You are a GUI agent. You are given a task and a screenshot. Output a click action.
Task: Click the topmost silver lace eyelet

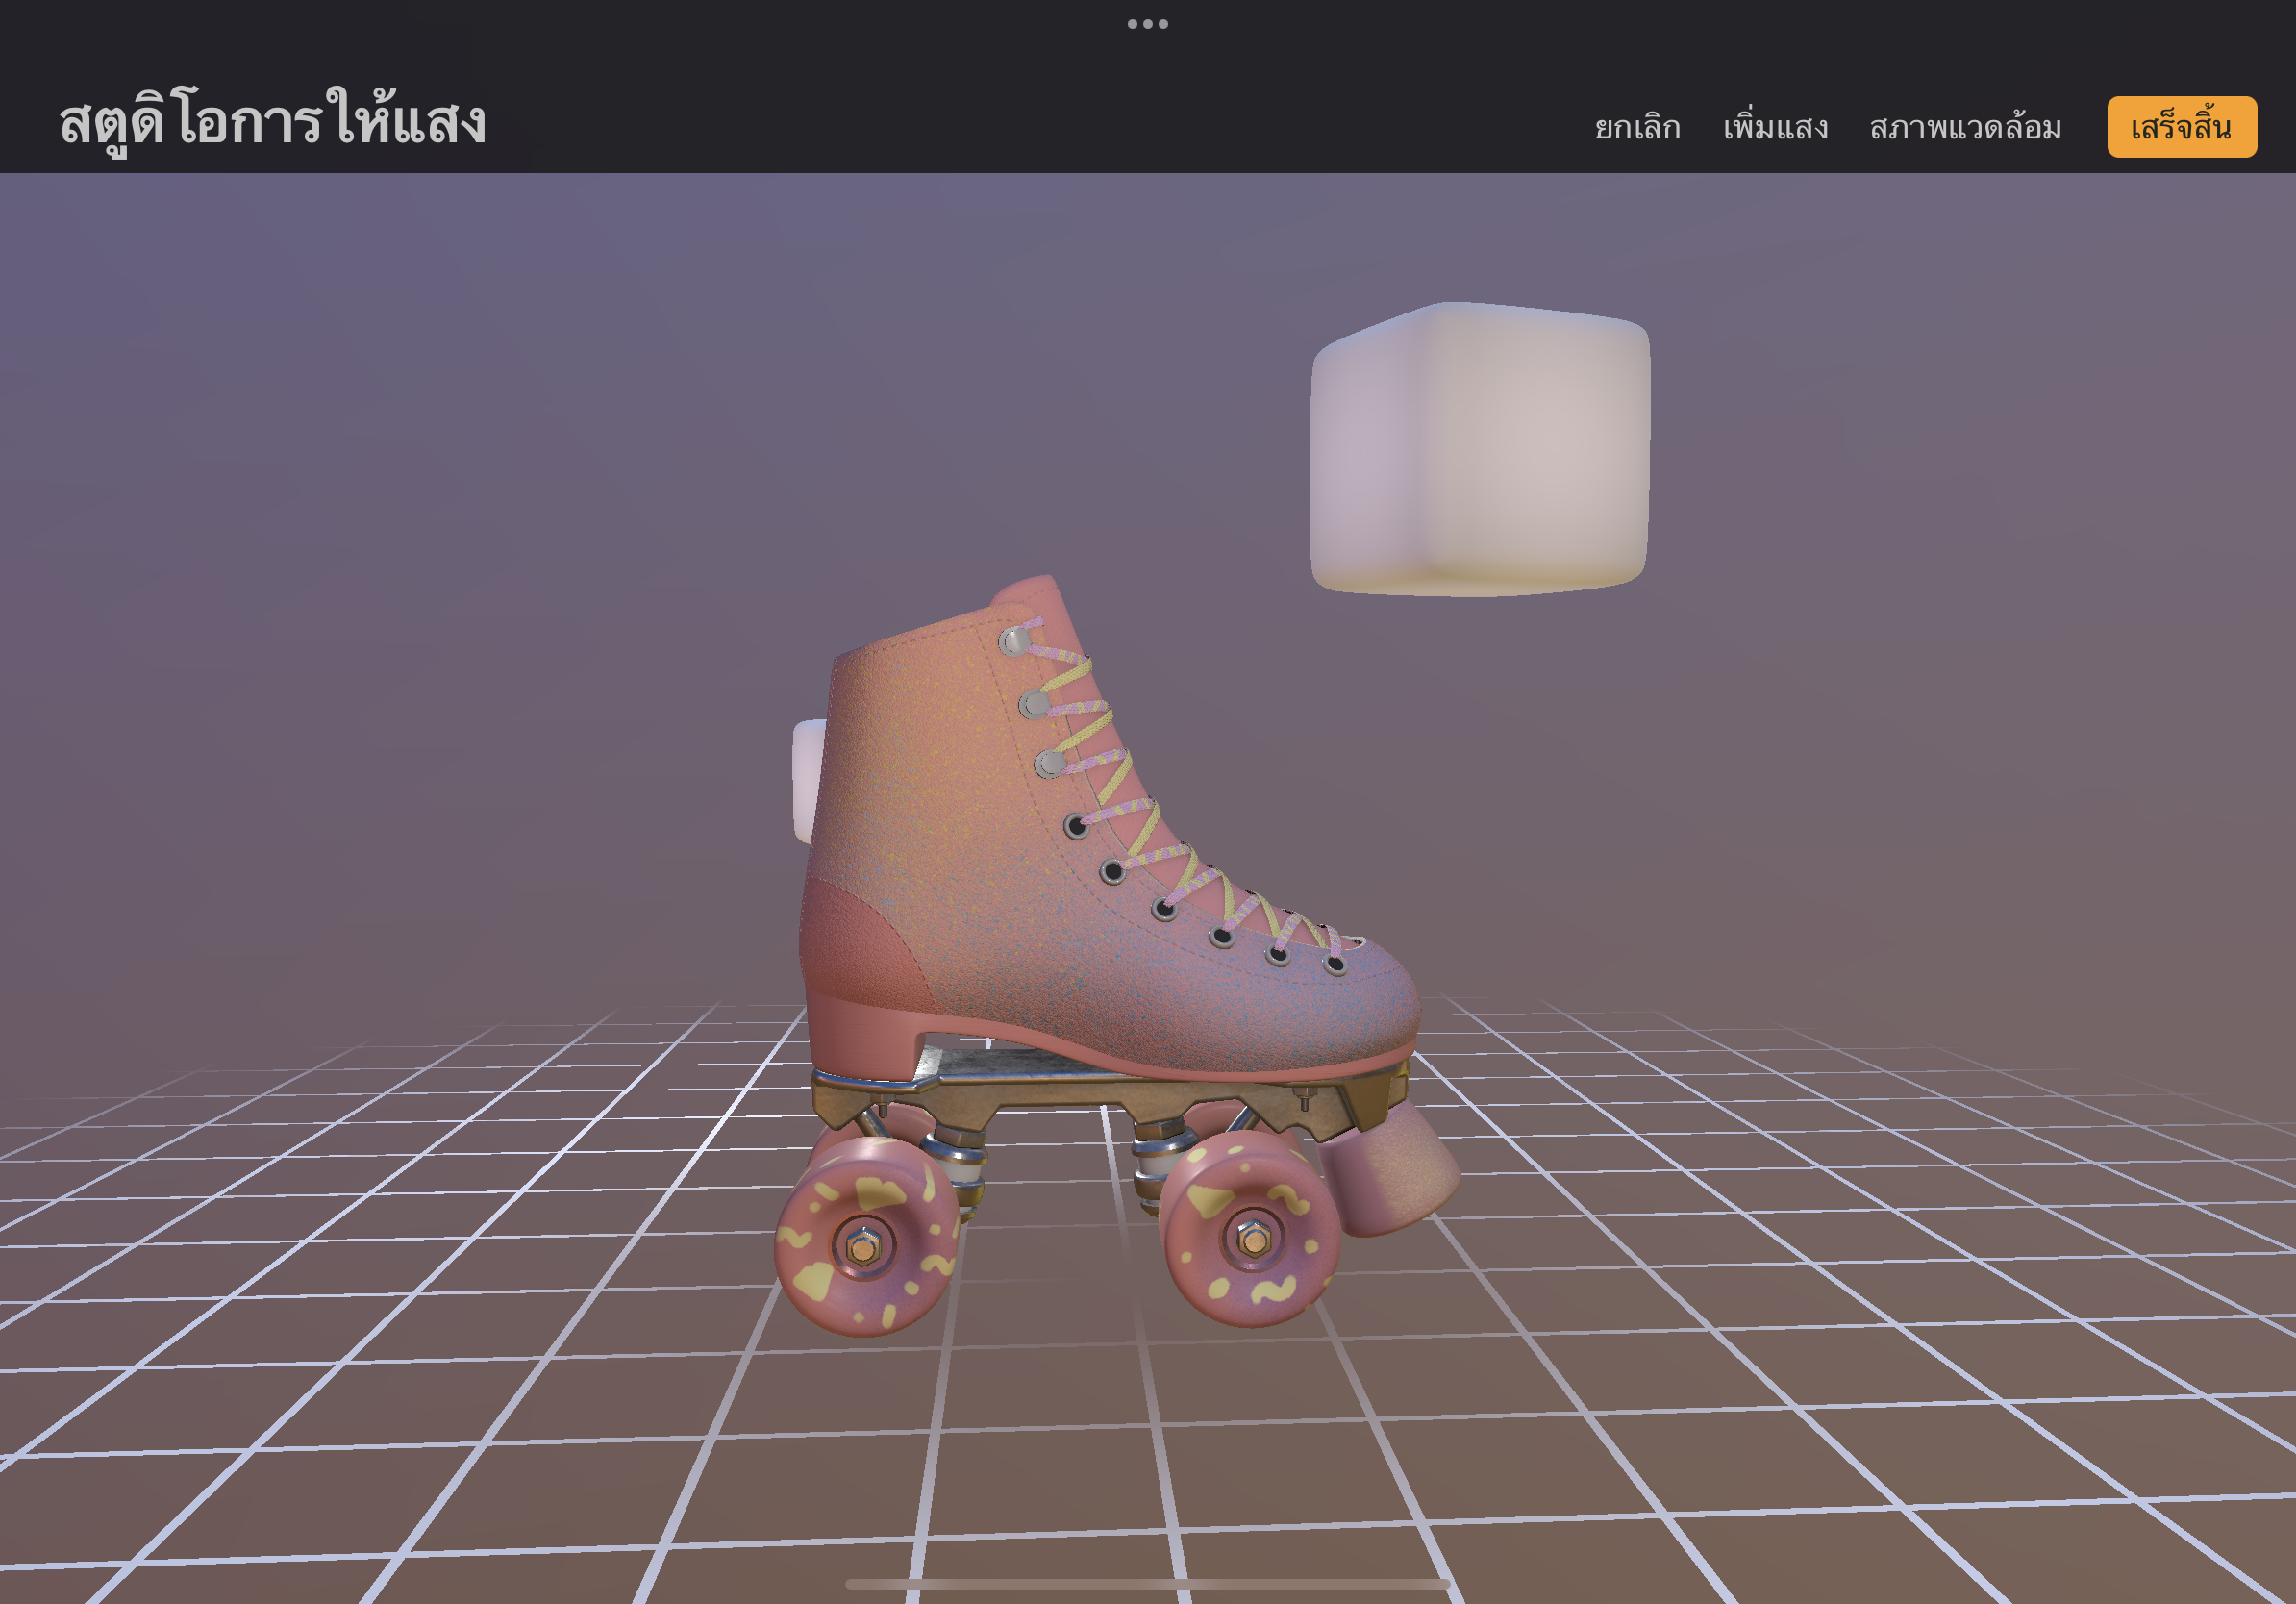[x=1014, y=641]
